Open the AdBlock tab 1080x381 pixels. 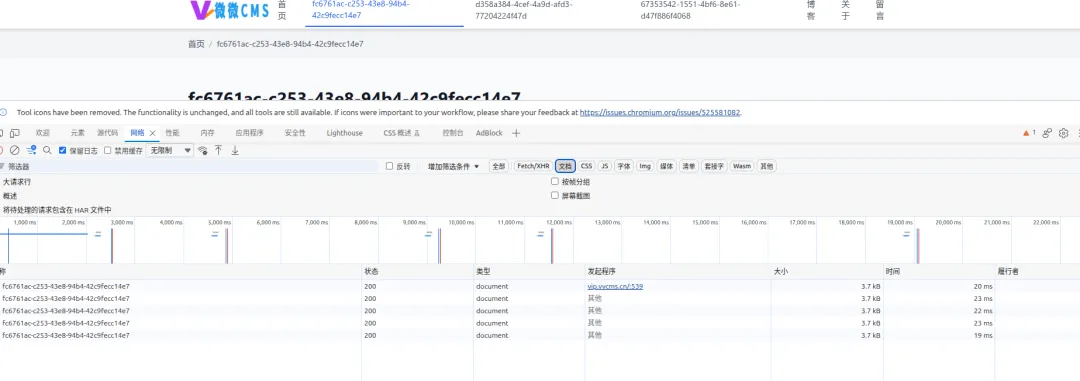tap(489, 133)
